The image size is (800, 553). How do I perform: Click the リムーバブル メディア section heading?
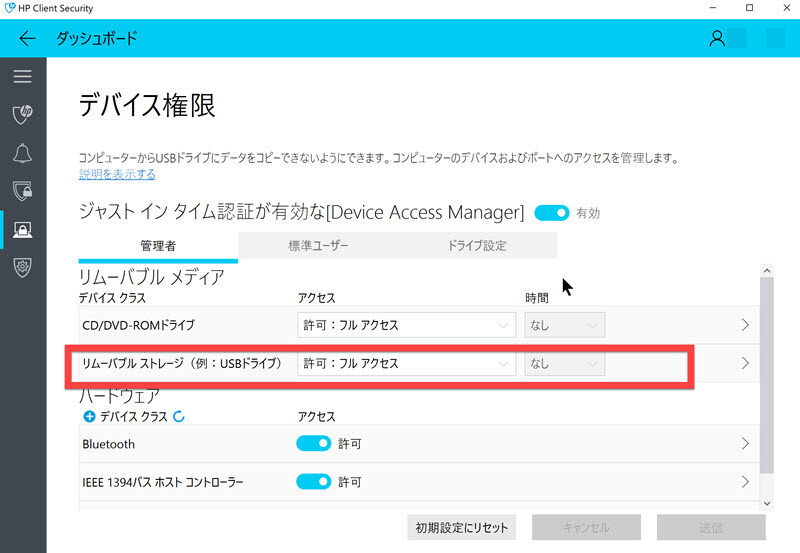click(x=152, y=278)
